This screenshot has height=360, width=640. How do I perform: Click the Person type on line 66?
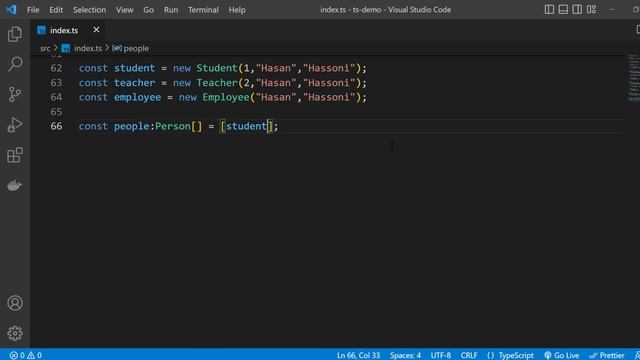click(x=173, y=126)
